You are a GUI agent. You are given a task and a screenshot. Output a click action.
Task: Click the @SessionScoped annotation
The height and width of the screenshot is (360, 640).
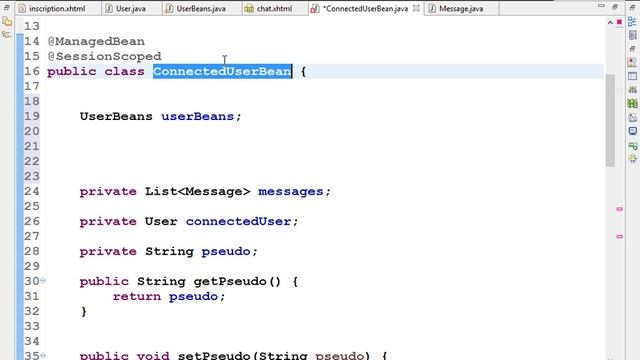point(104,56)
